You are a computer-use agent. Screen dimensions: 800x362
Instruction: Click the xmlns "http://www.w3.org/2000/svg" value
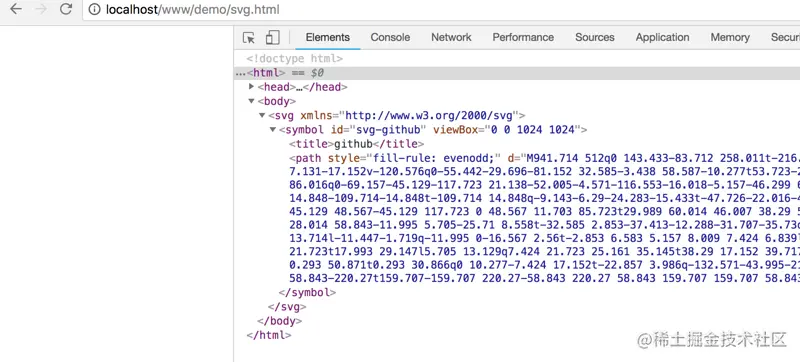pos(430,115)
